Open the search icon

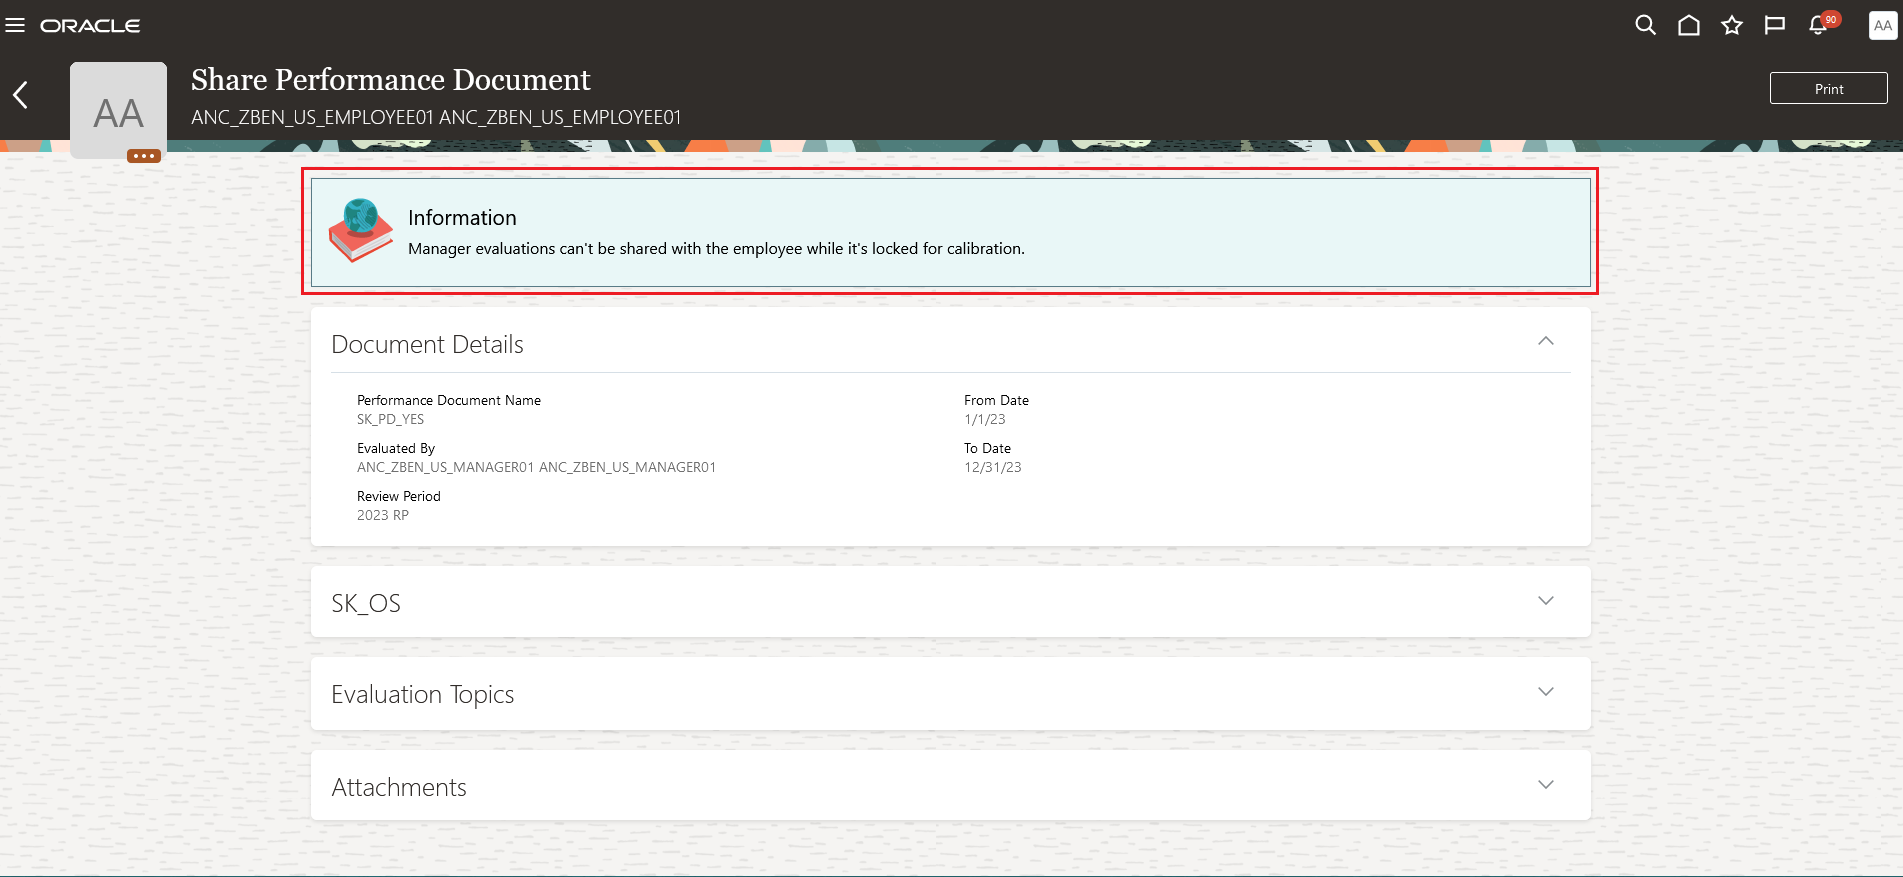click(1645, 25)
